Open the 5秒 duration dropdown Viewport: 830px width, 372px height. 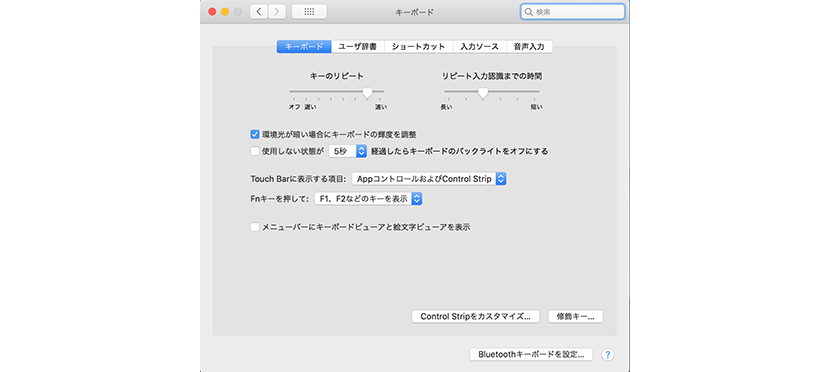(x=348, y=151)
